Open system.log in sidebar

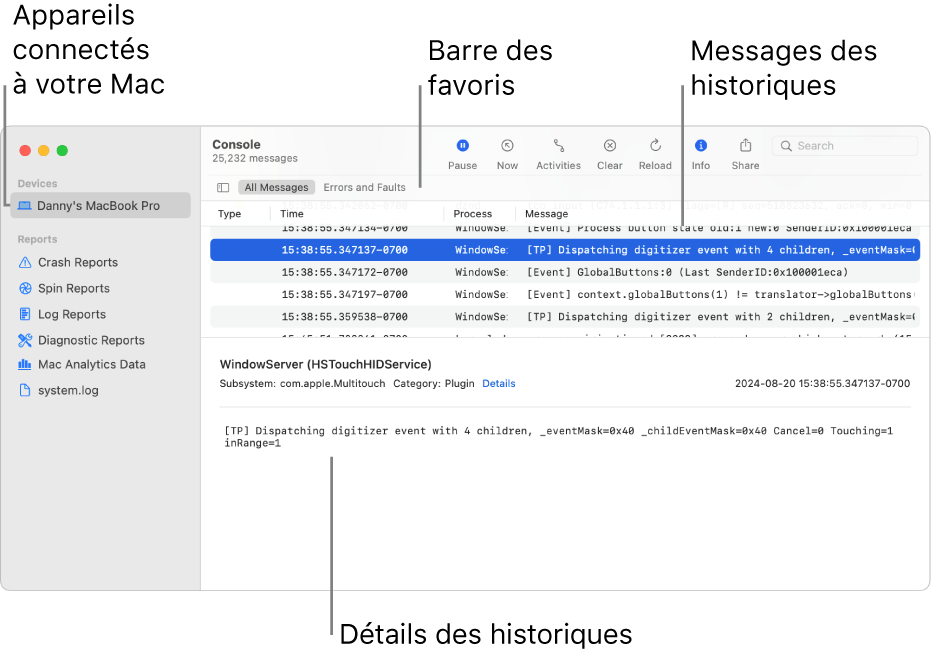click(x=68, y=391)
